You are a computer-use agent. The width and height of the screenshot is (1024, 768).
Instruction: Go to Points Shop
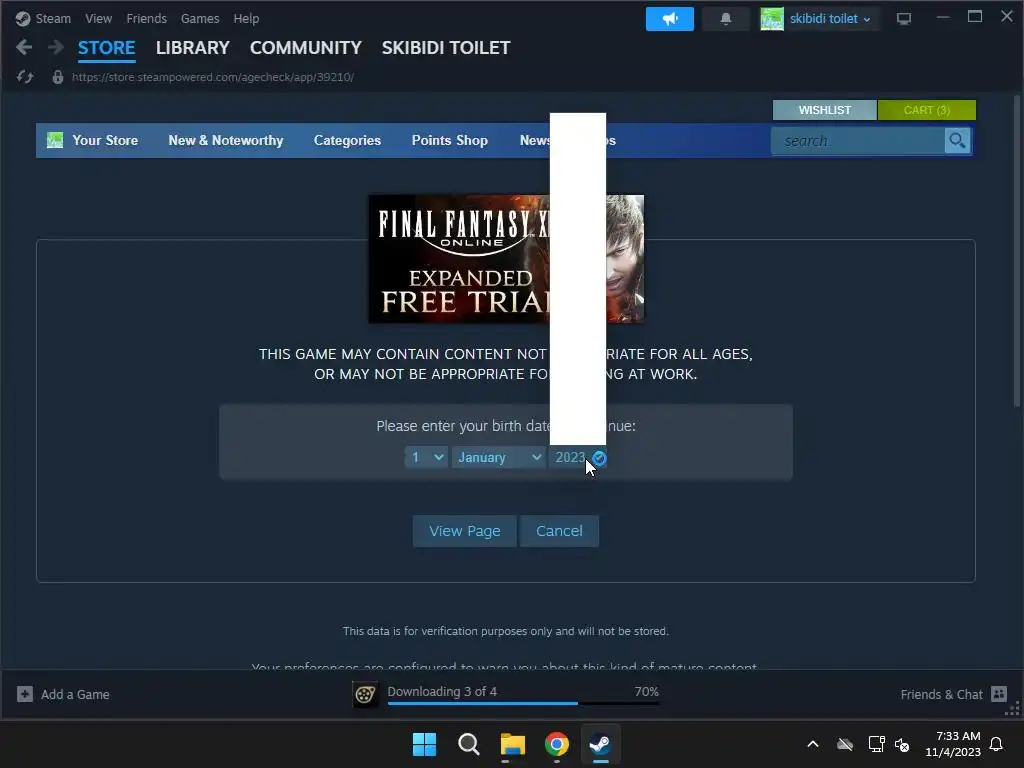coord(450,140)
